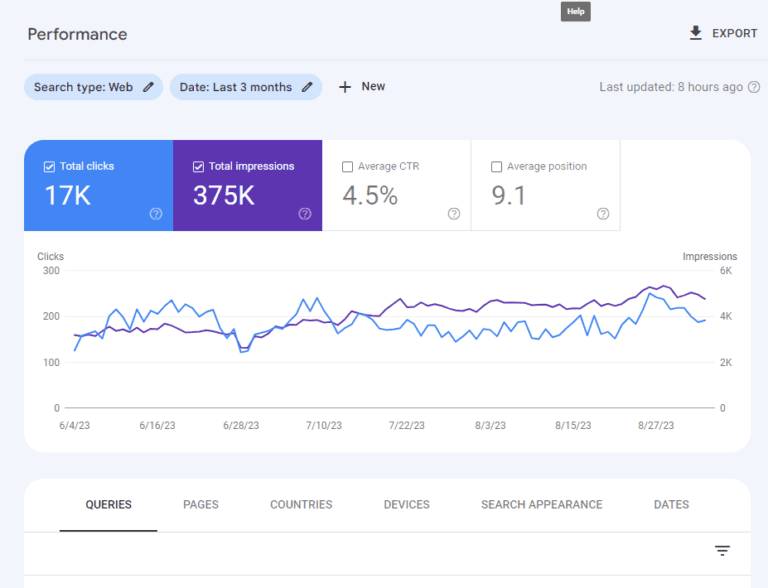
Task: Click the pencil icon on Search type filter
Action: 148,87
